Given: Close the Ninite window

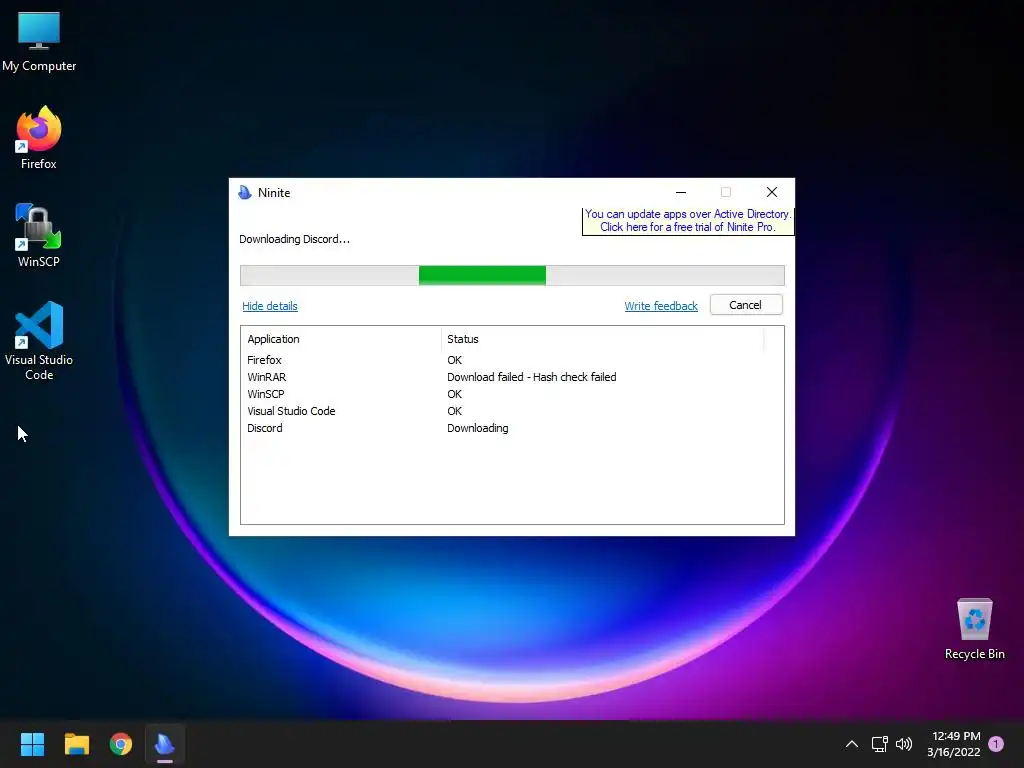Looking at the screenshot, I should 772,192.
